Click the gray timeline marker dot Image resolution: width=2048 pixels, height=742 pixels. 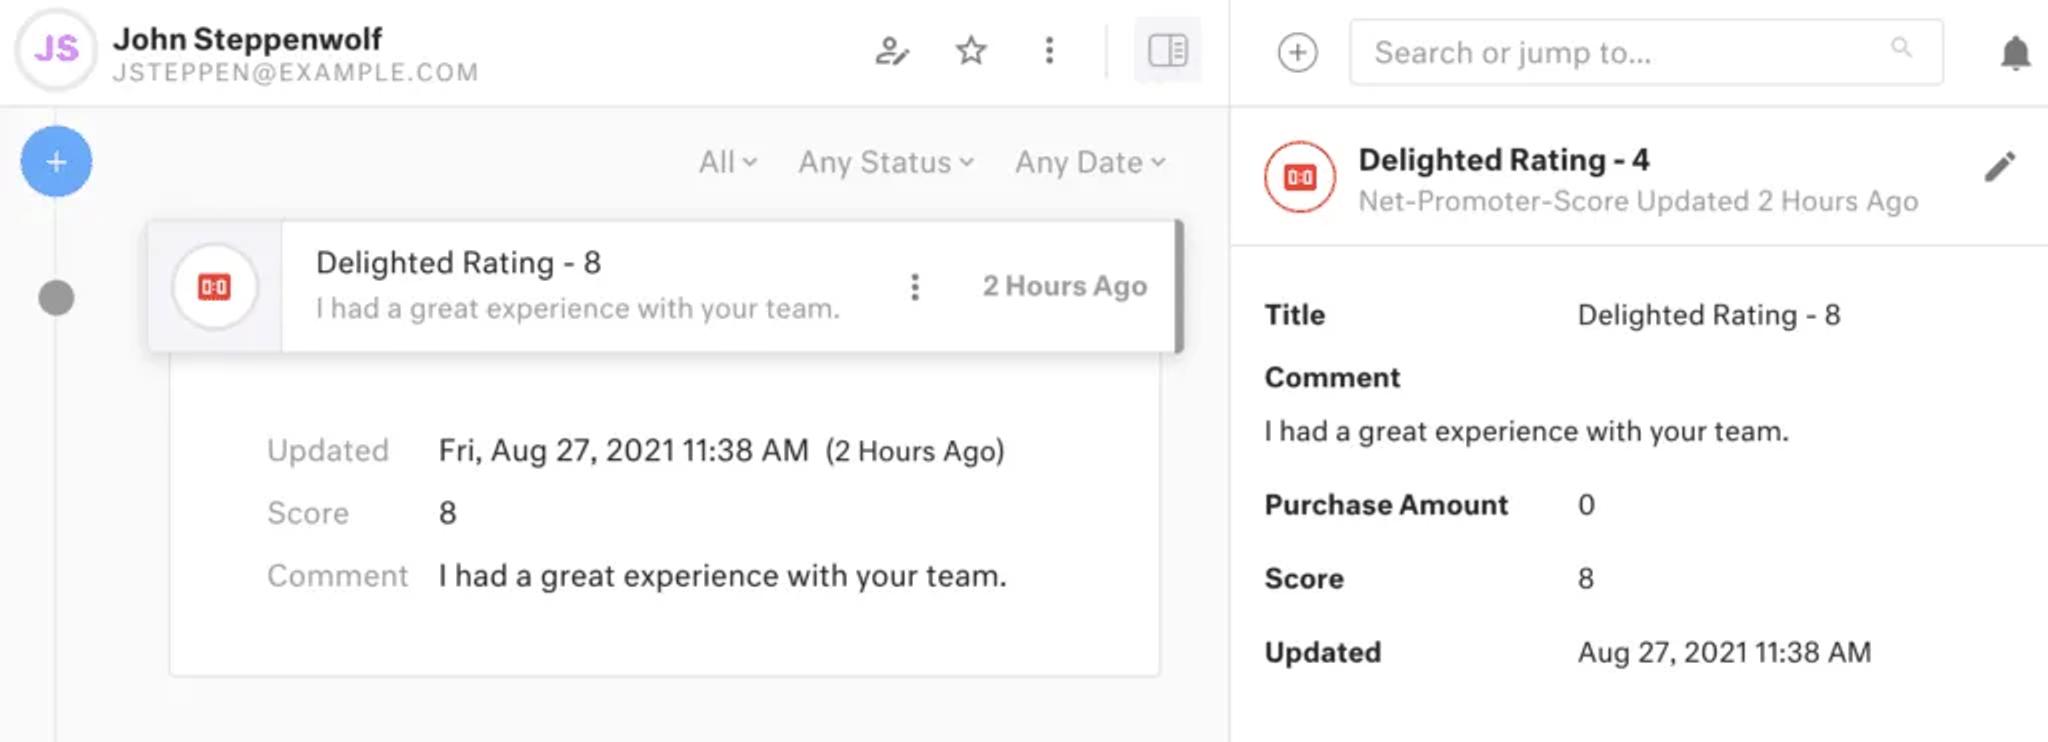click(x=56, y=297)
